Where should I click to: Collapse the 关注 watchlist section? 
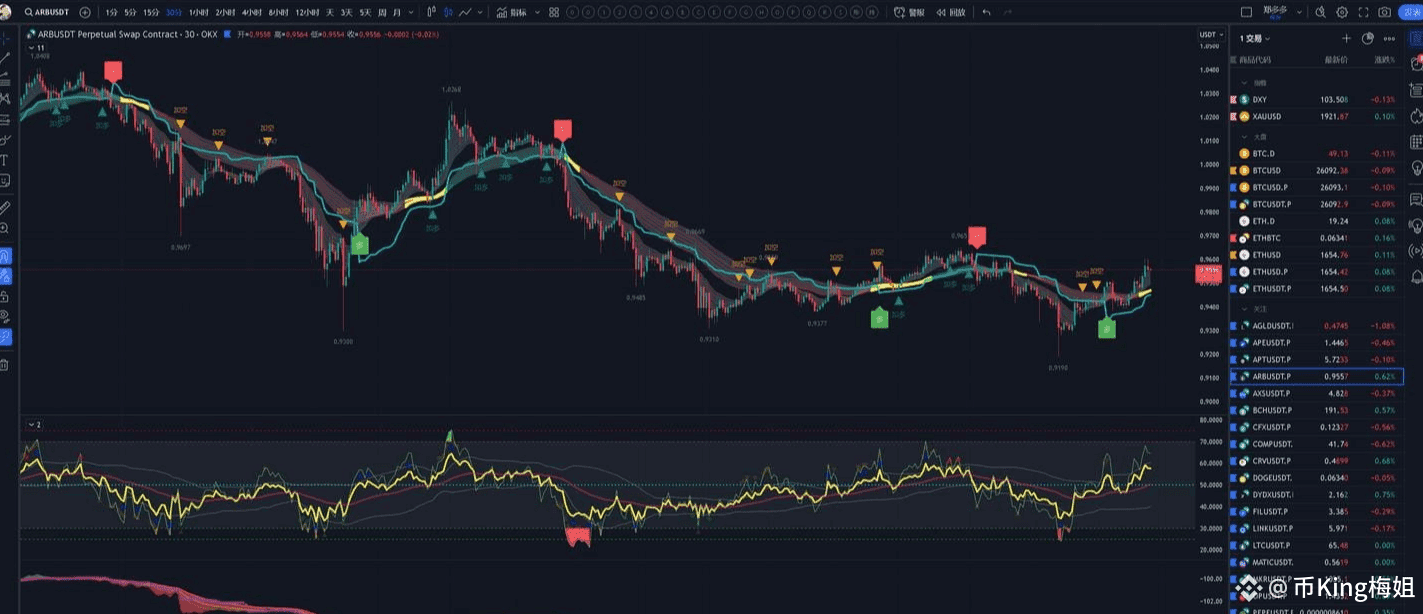tap(1245, 309)
